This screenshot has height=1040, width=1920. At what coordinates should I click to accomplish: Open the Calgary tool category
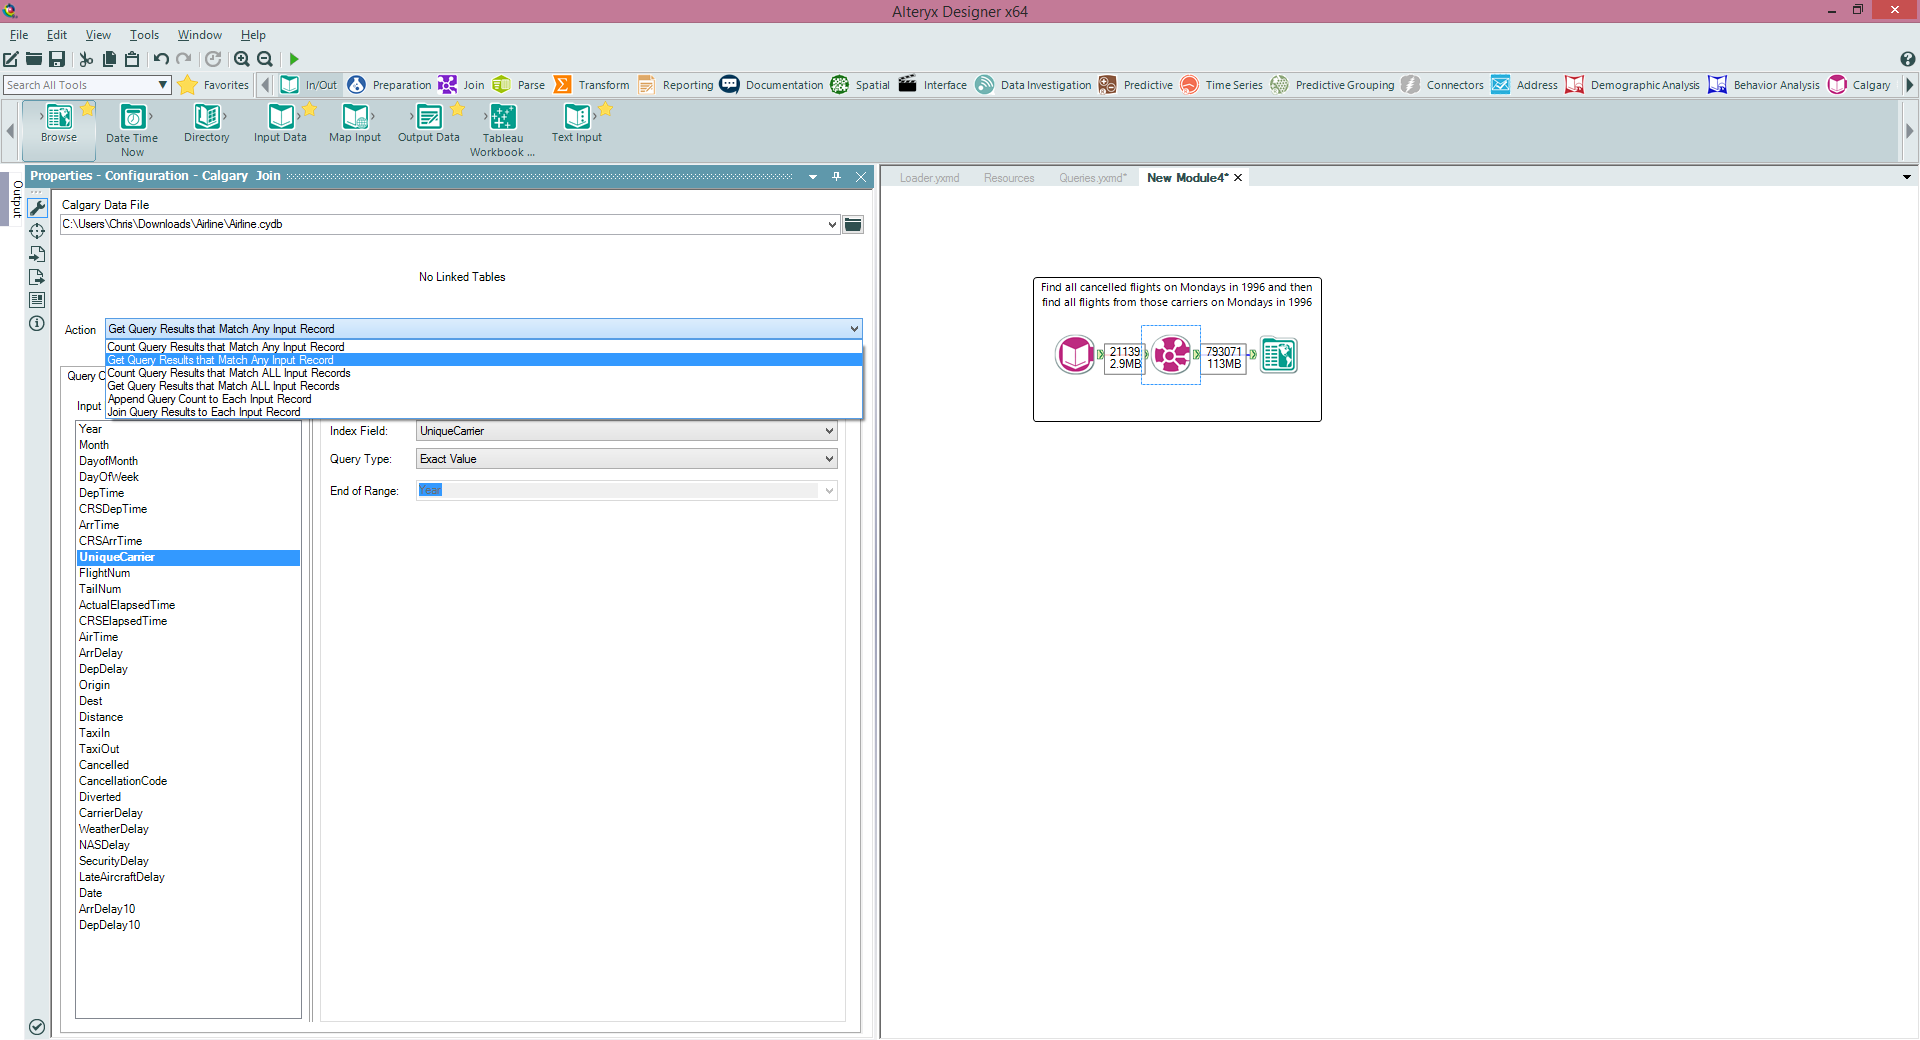(x=1859, y=85)
